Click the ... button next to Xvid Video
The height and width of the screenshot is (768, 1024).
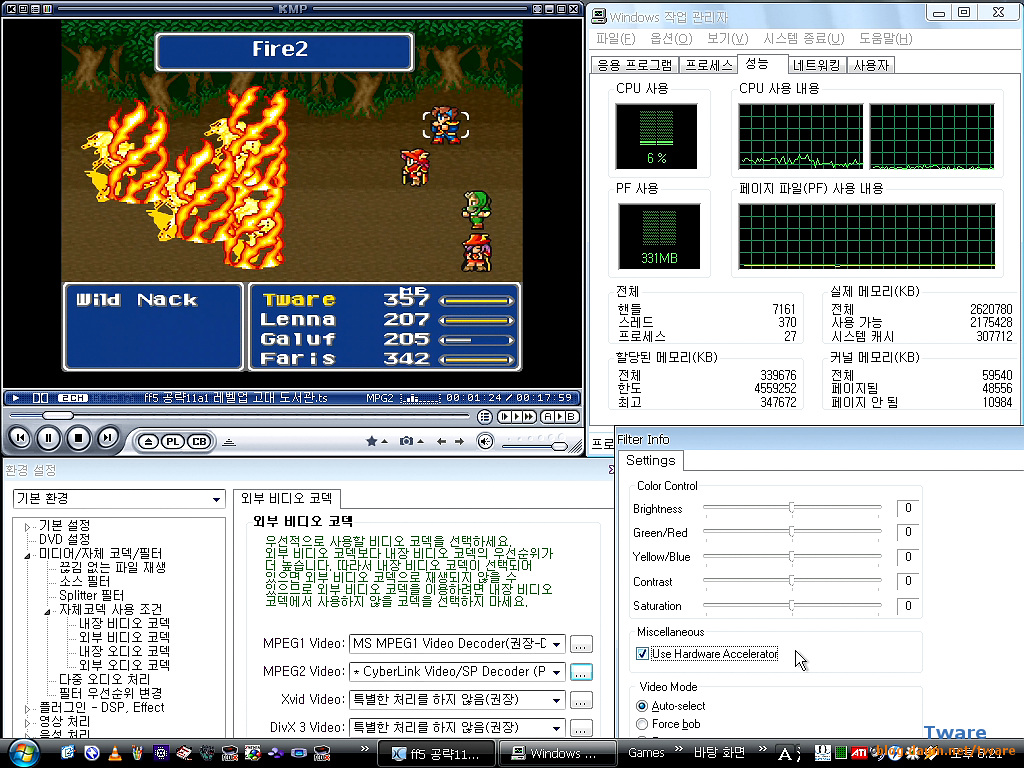(581, 701)
